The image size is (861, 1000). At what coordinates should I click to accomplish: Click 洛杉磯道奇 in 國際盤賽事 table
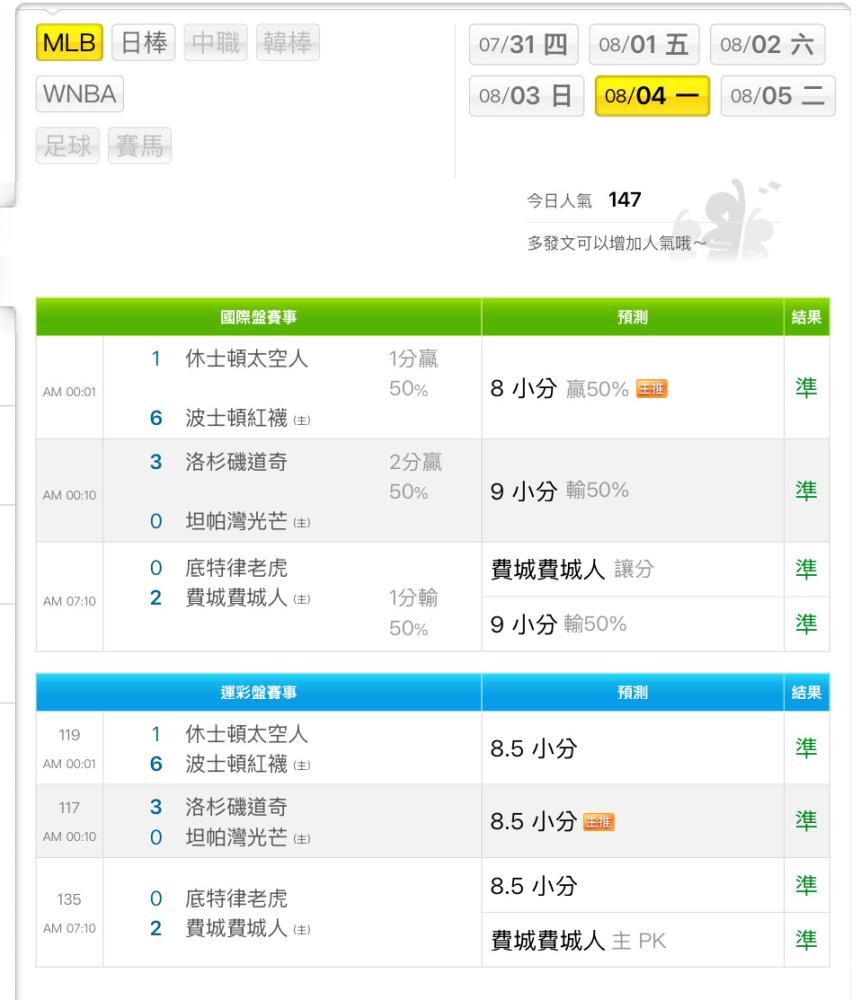click(x=237, y=462)
